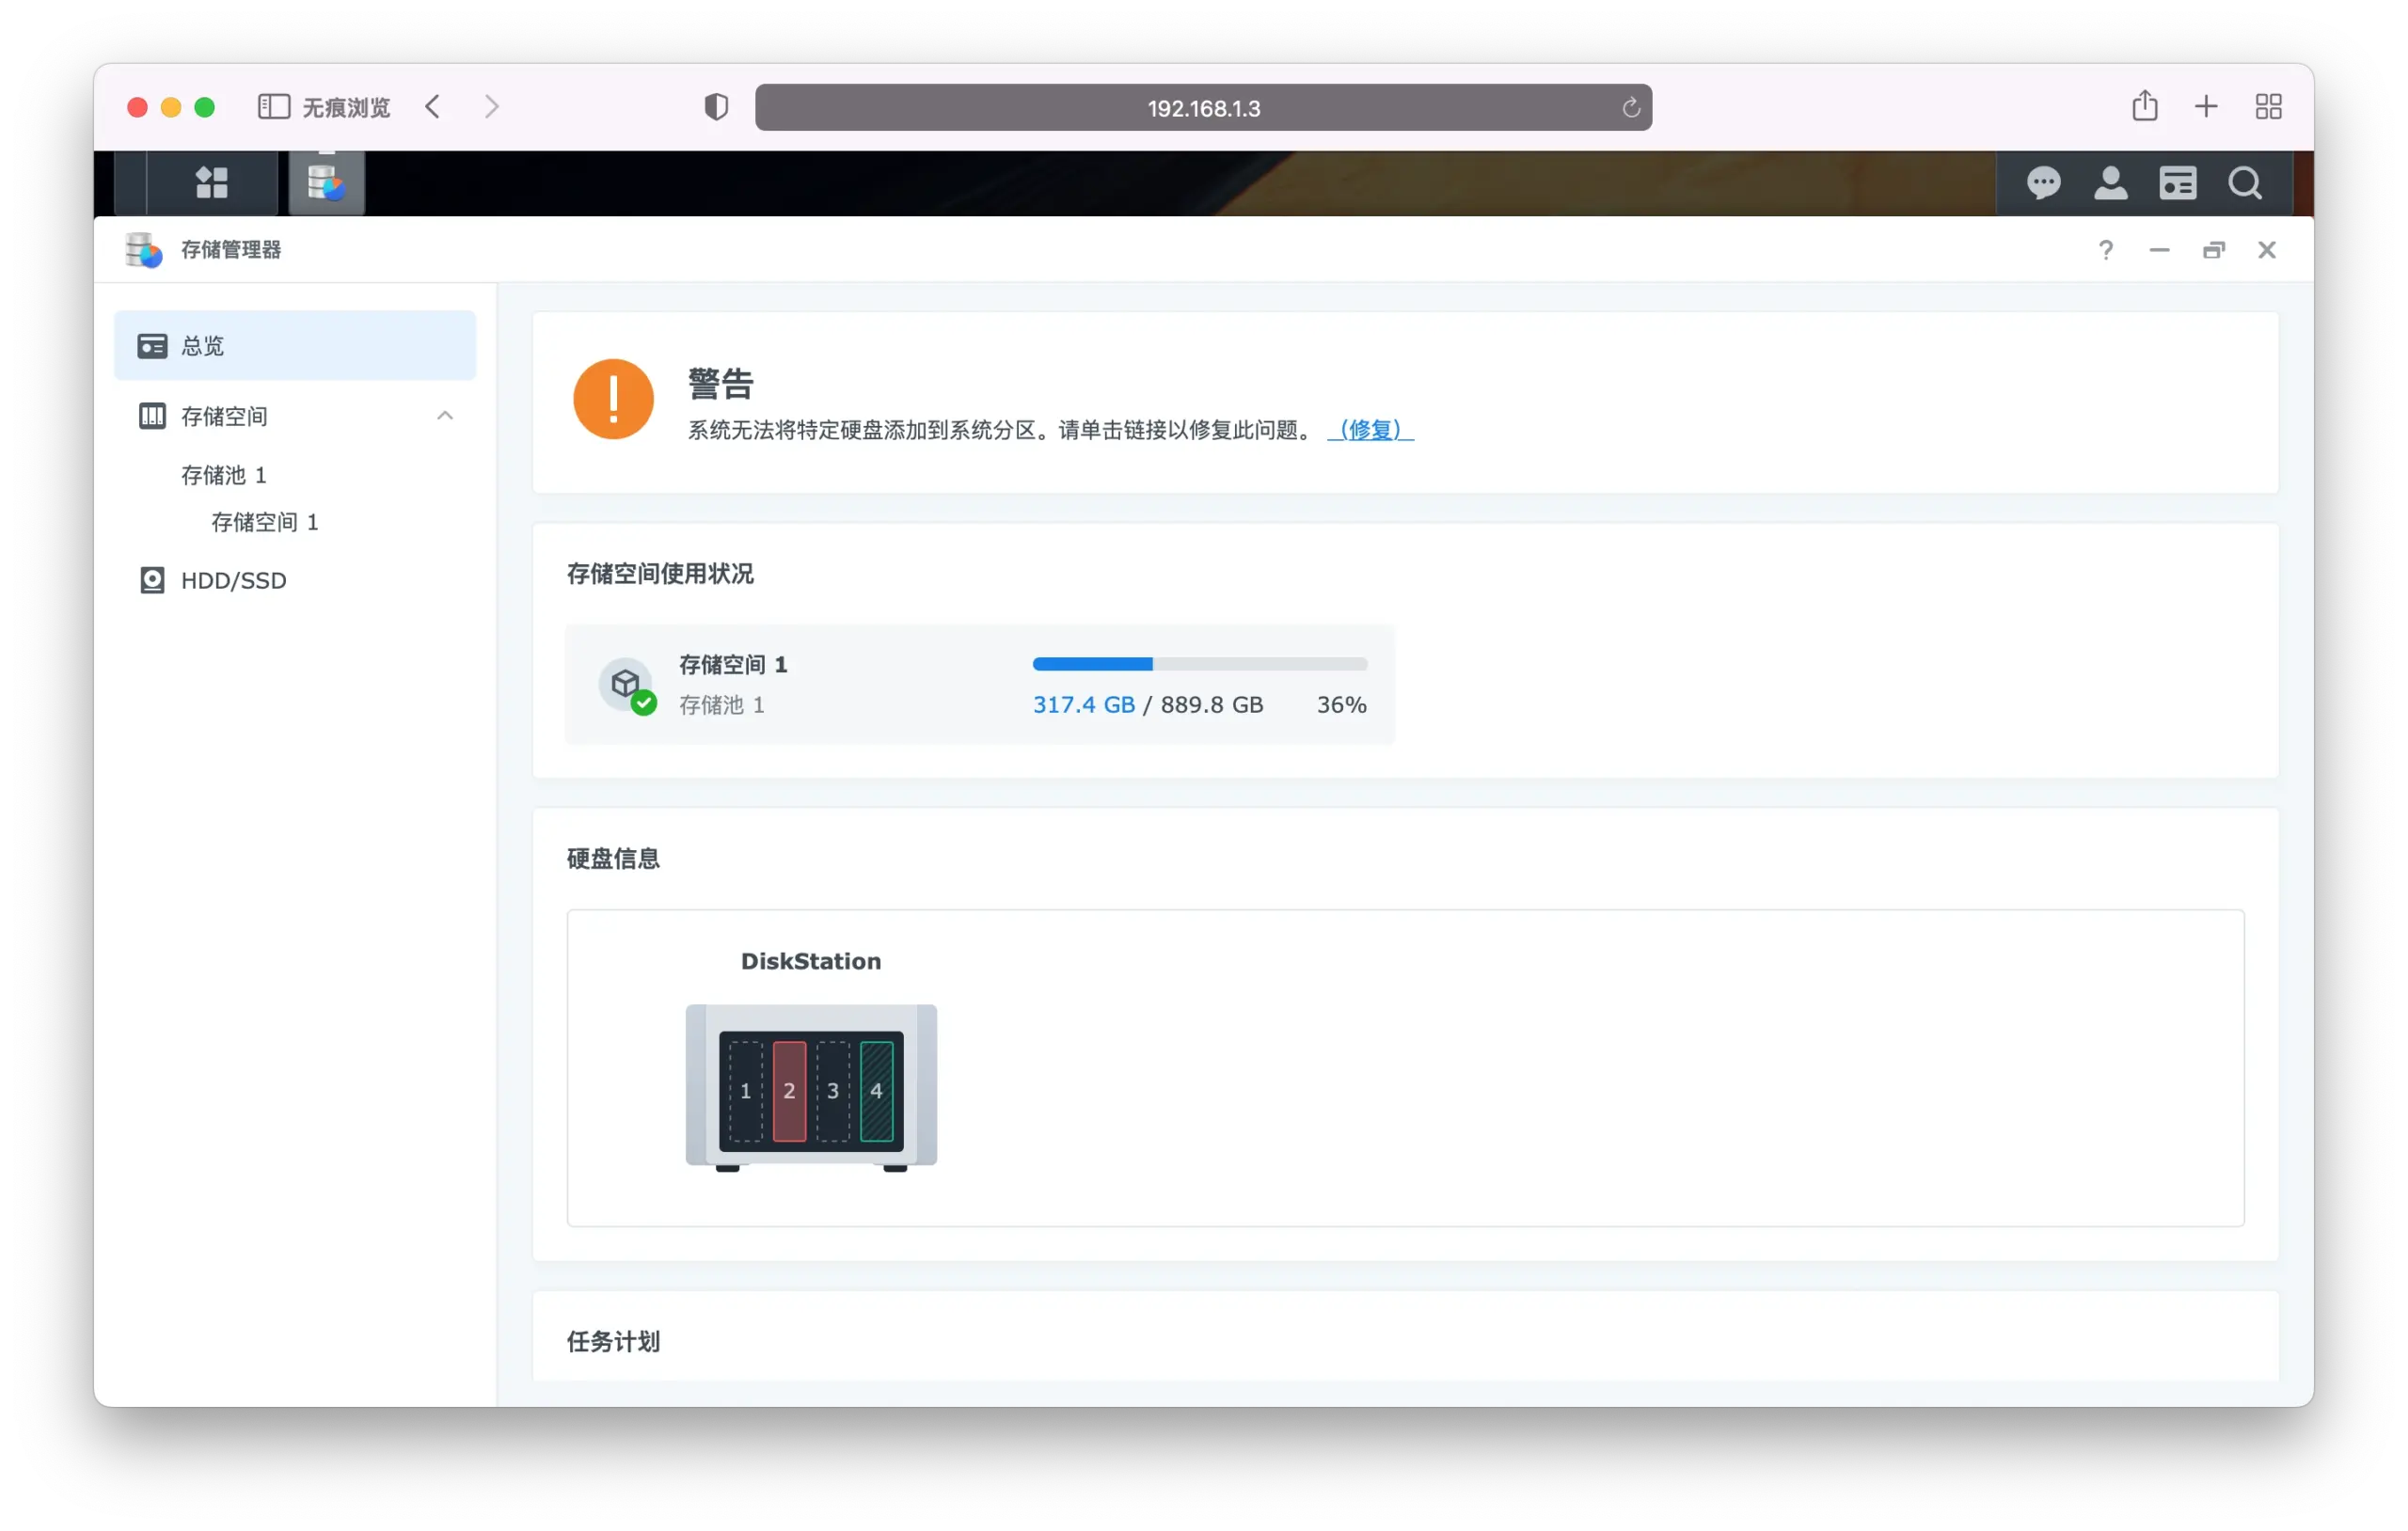Click the 无痕浏览 private browsing label
This screenshot has height=1531, width=2408.
346,108
